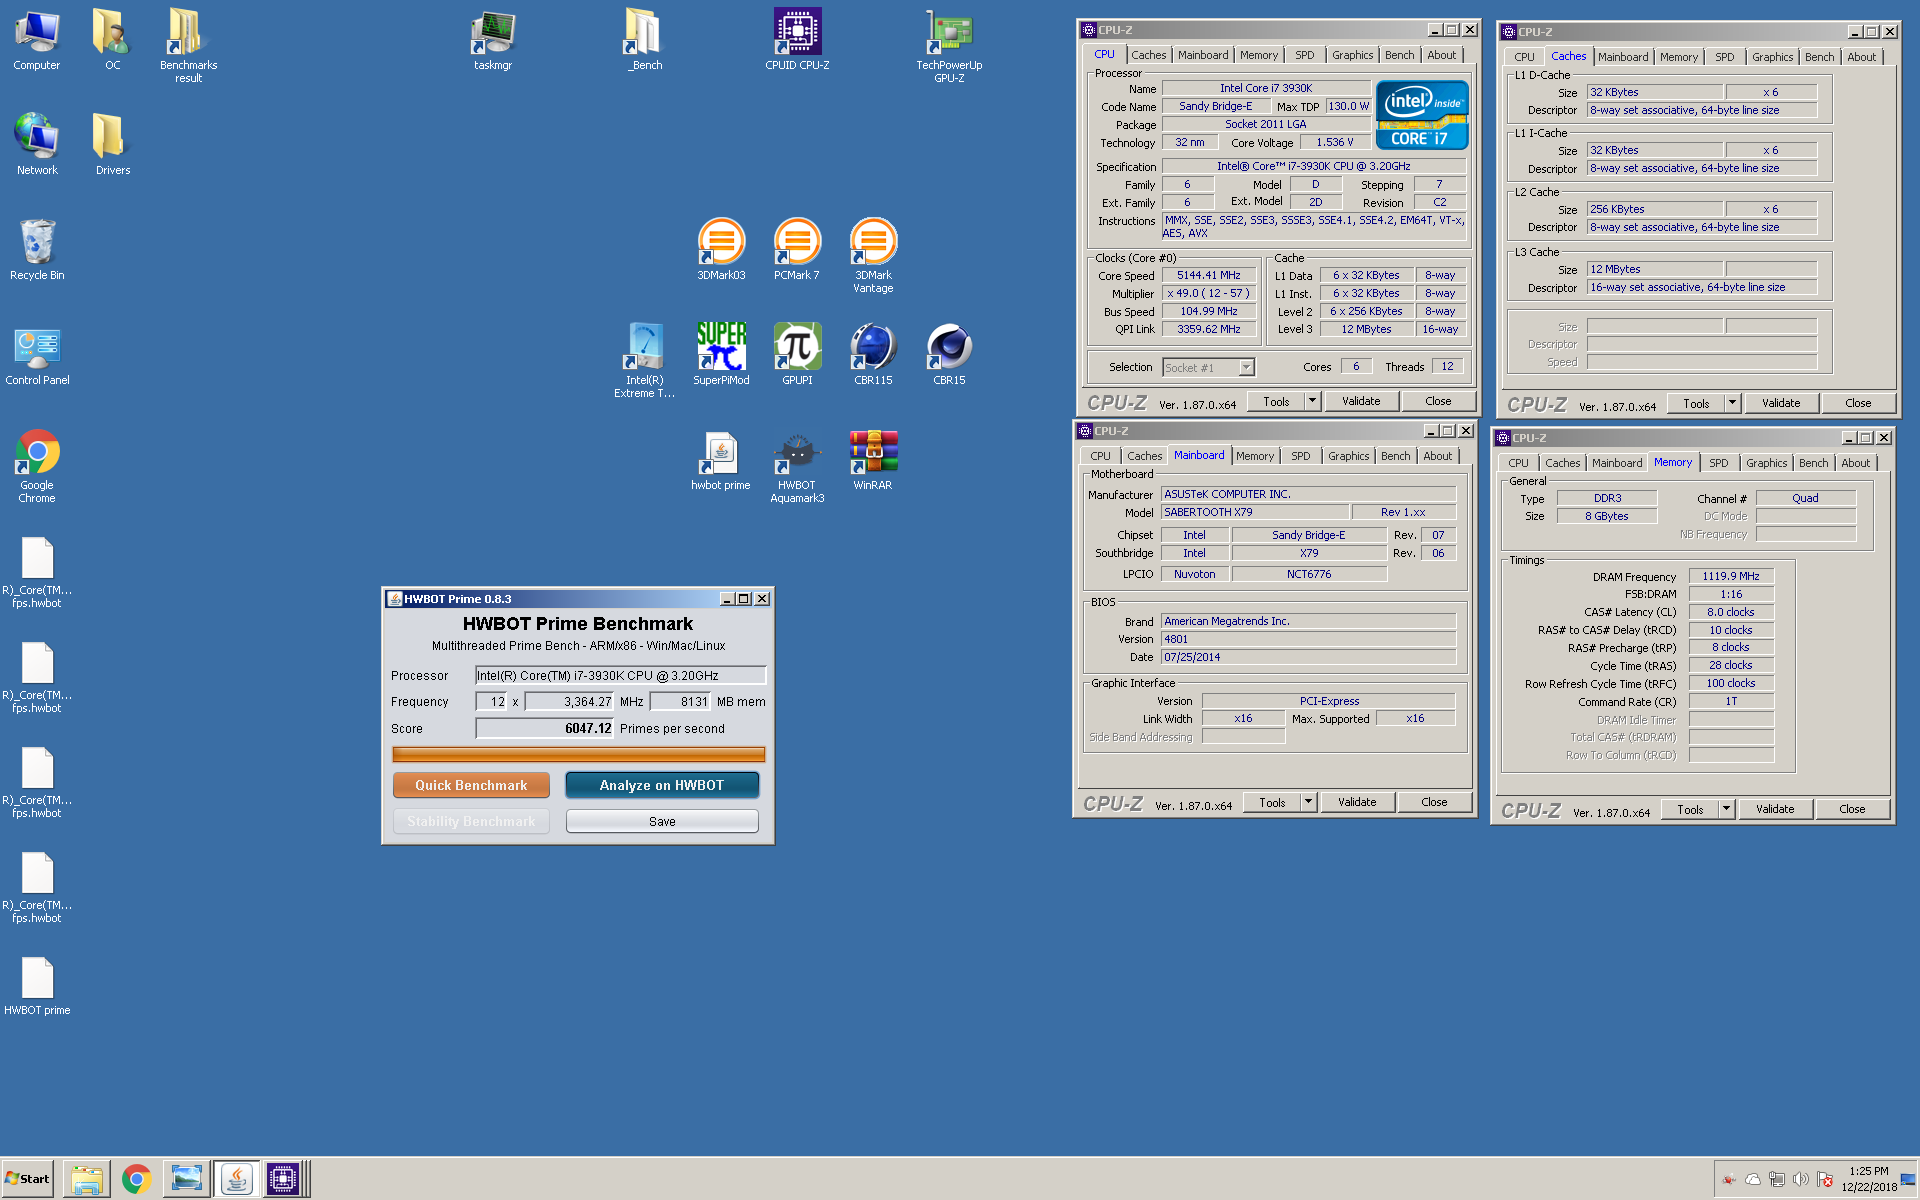Launch HWBOT Aquamark3 shortcut
Image resolution: width=1920 pixels, height=1200 pixels.
pyautogui.click(x=797, y=466)
